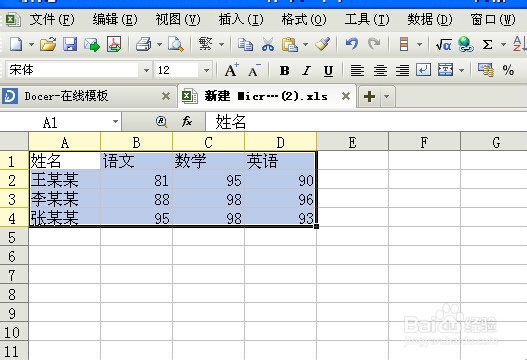Toggle underline formatting

(x=328, y=71)
